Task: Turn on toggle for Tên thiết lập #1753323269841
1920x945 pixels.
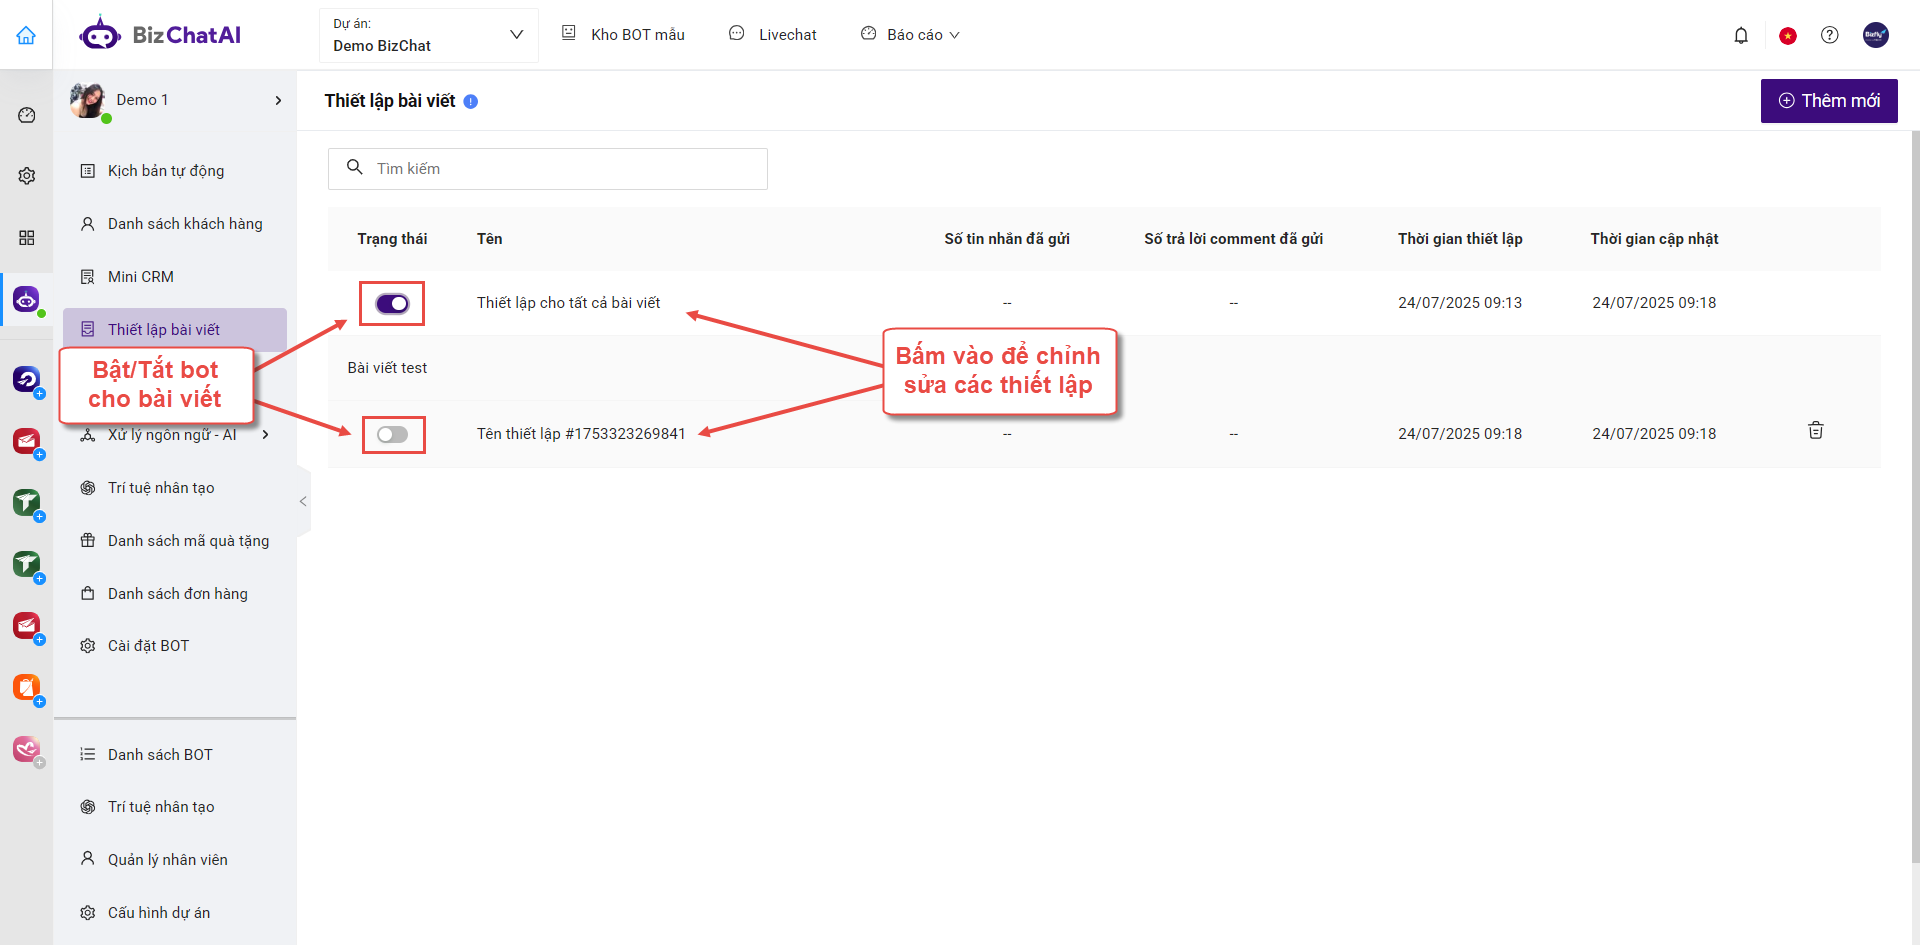Action: (x=392, y=434)
